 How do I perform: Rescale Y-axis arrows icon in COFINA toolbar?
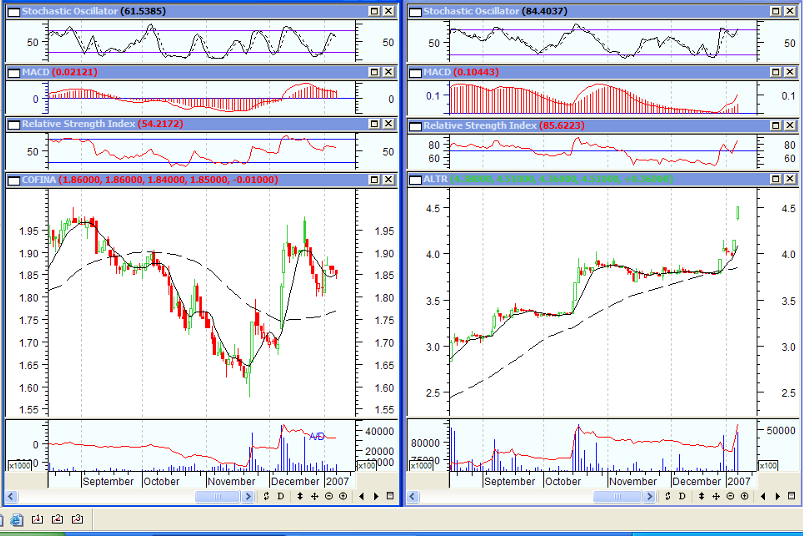[300, 496]
